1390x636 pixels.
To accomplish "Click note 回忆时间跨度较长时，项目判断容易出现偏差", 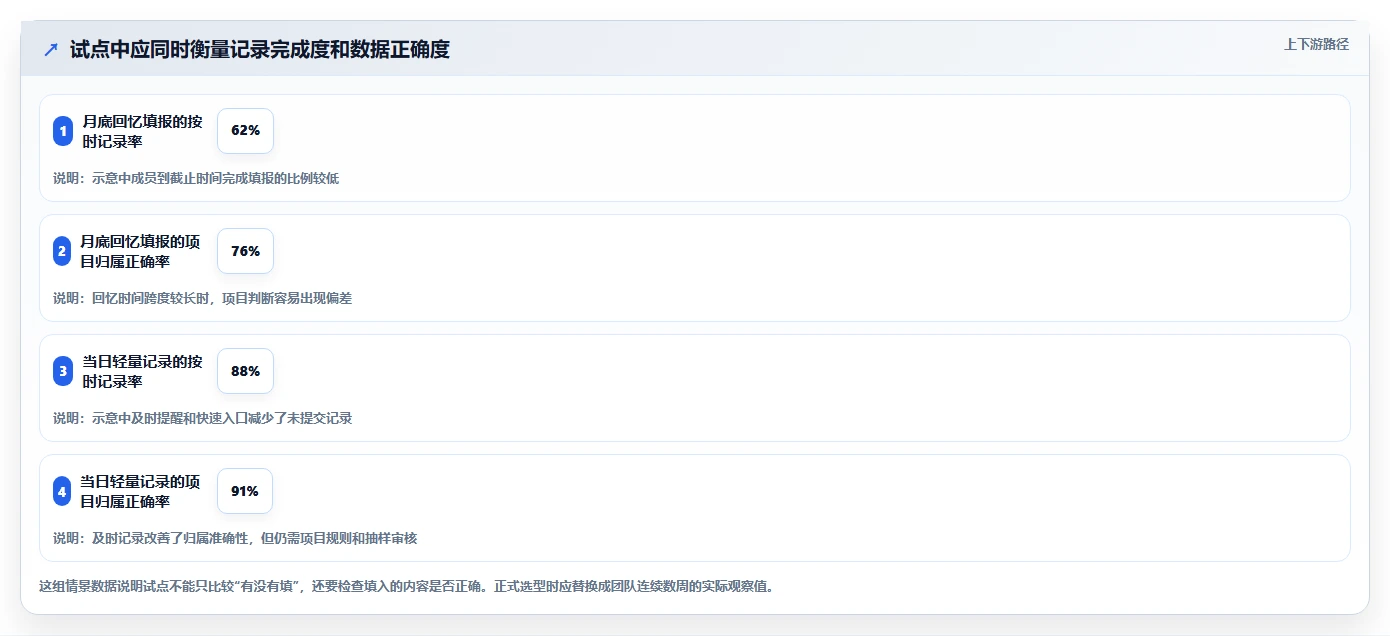I will 222,298.
